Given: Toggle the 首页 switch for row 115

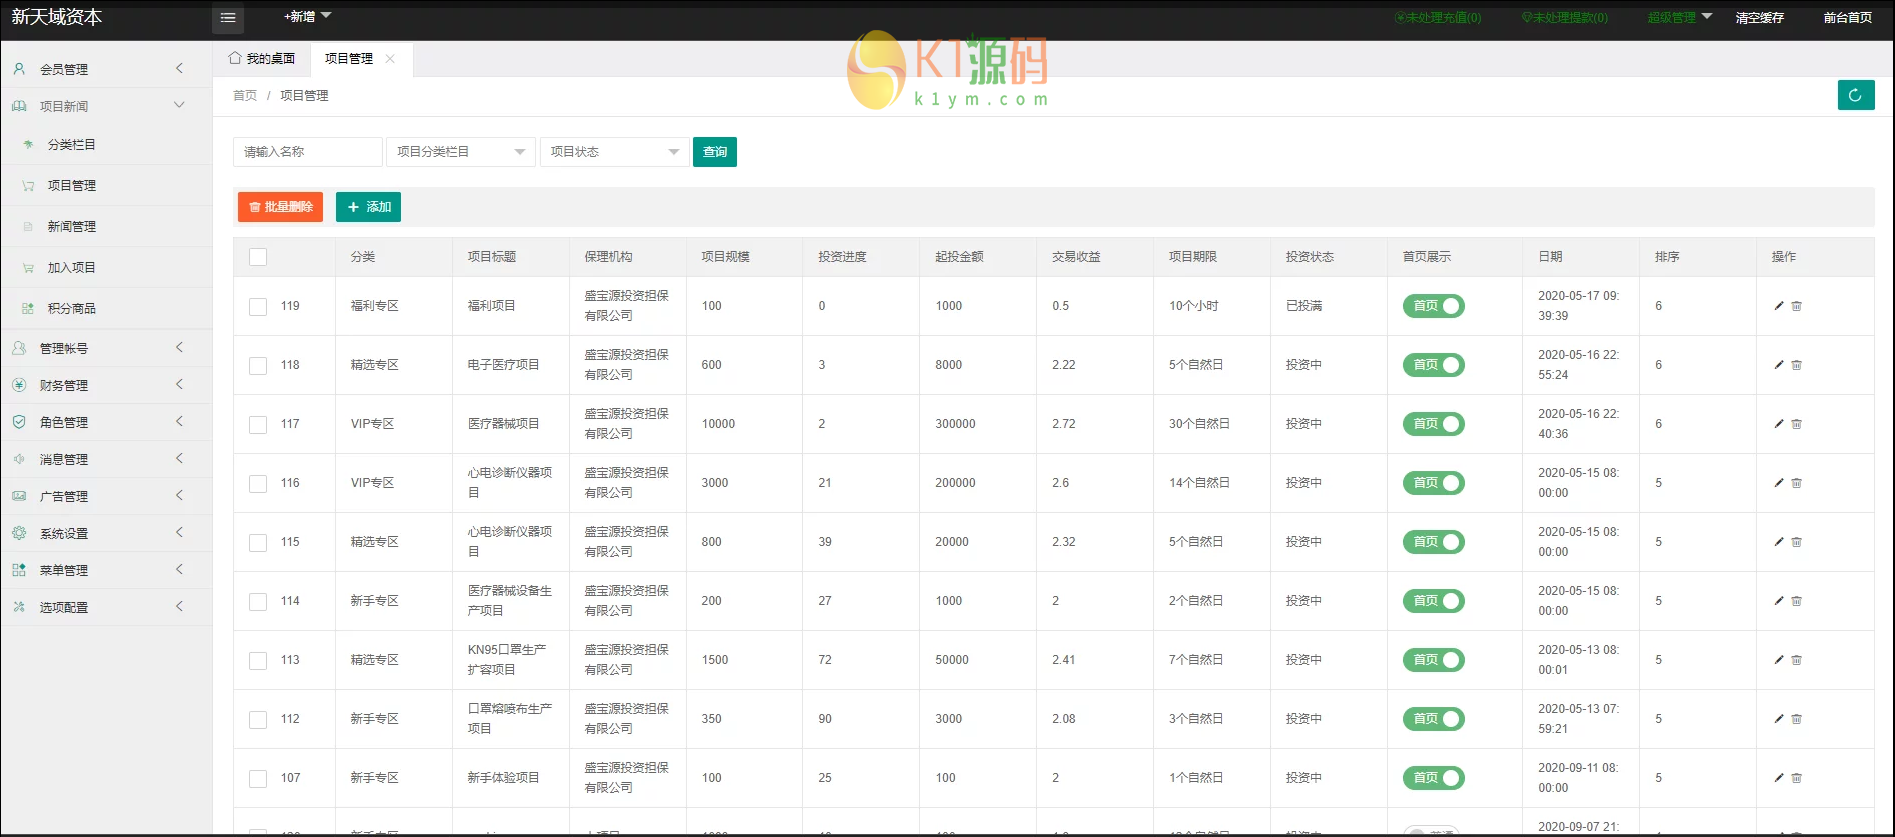Looking at the screenshot, I should coord(1433,542).
